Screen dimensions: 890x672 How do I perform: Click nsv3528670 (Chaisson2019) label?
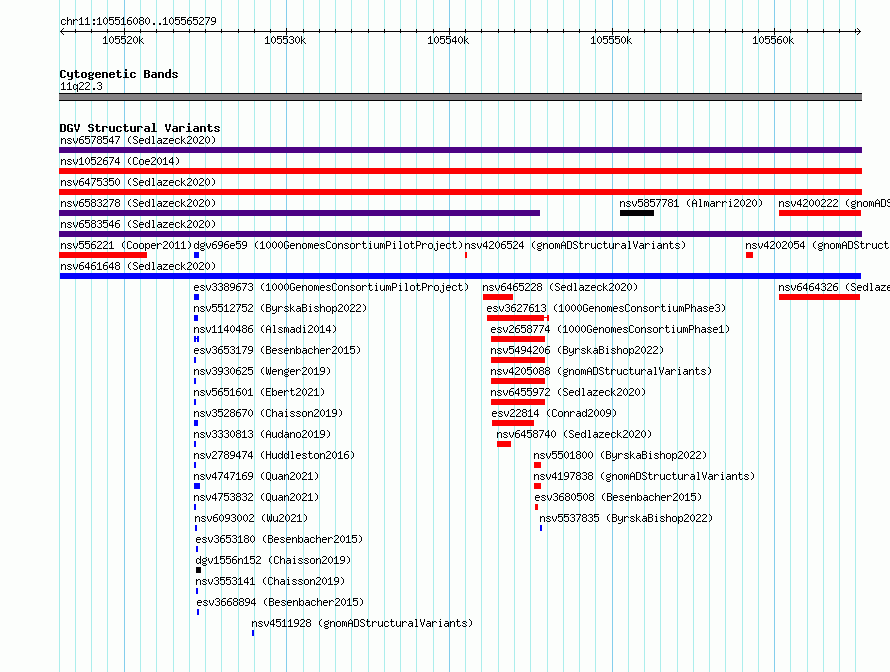268,413
